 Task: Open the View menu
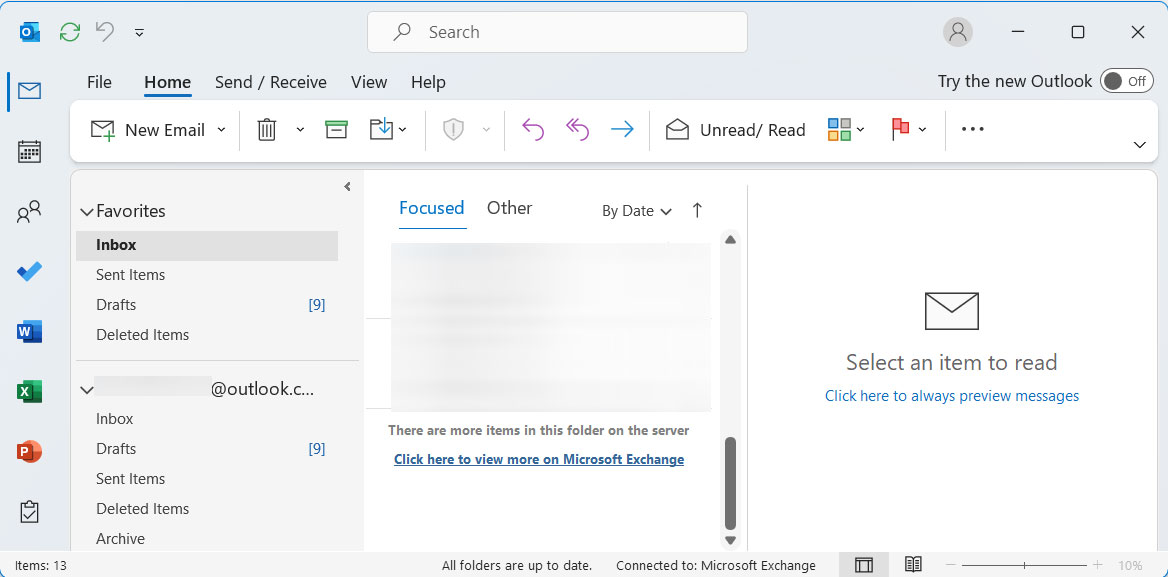click(368, 82)
